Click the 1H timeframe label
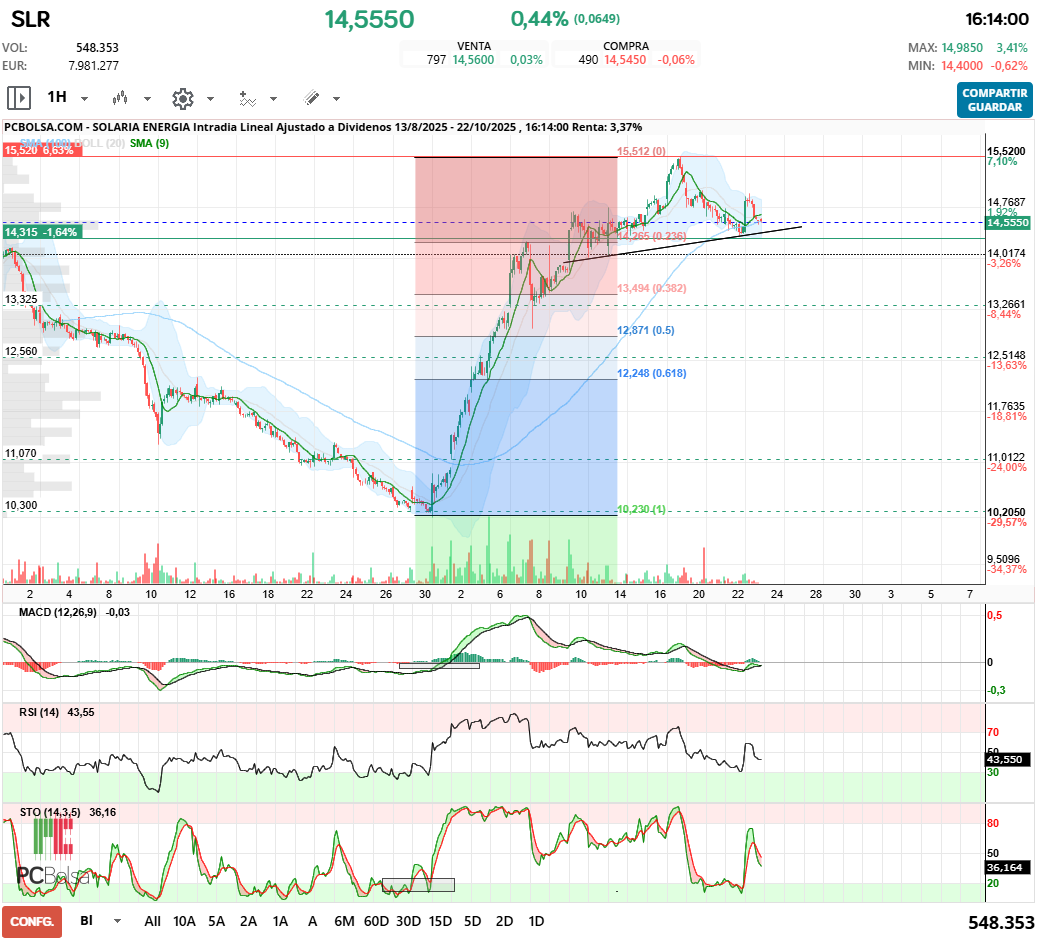Viewport: 1048px width, 943px height. [57, 98]
